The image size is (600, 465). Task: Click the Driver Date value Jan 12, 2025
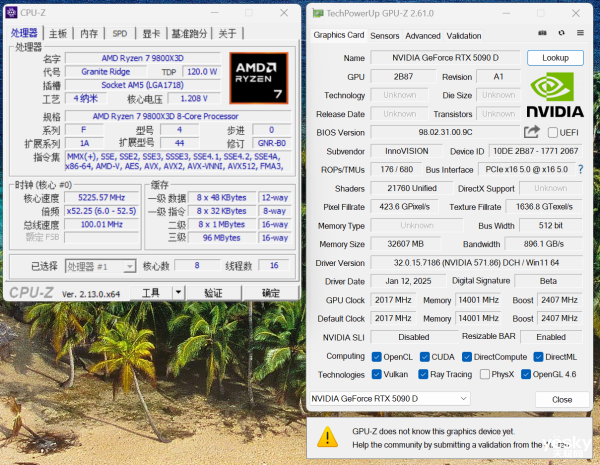tap(408, 281)
